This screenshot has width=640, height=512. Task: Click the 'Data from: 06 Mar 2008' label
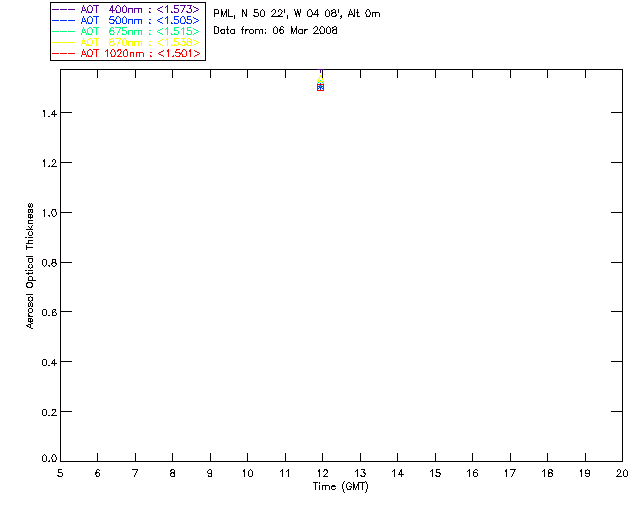[x=275, y=30]
